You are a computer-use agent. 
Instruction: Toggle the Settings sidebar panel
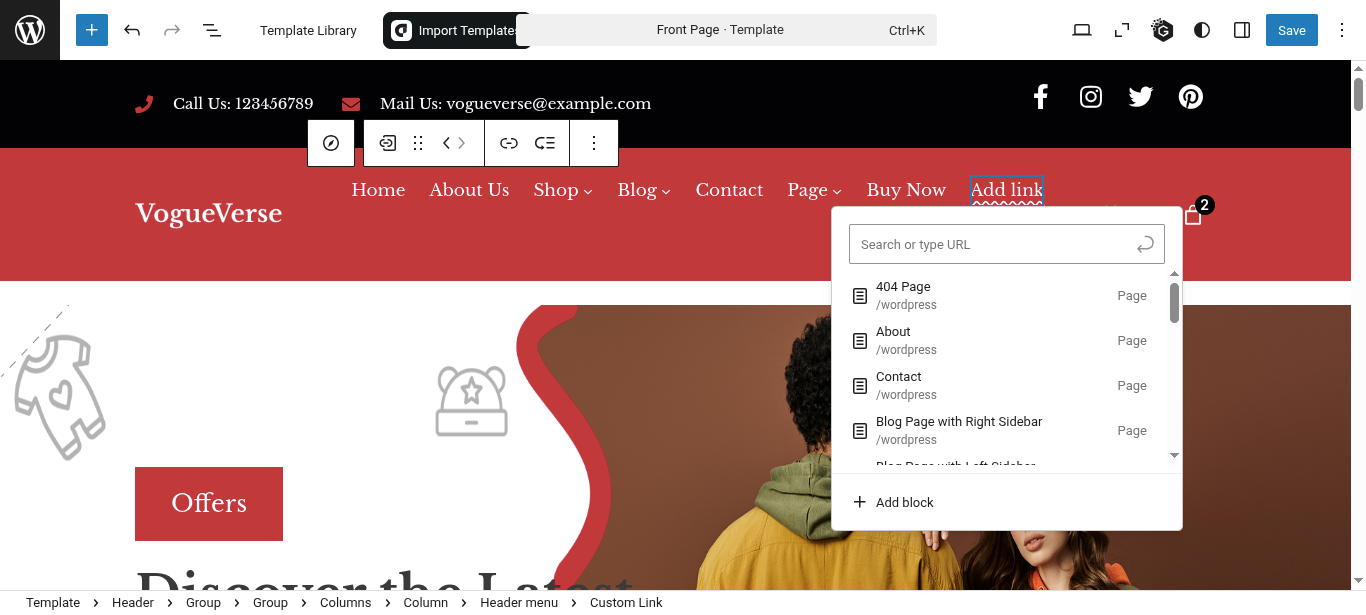(1242, 30)
